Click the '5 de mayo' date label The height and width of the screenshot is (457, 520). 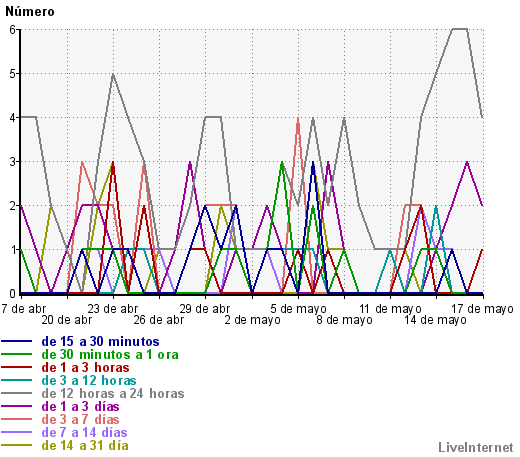(x=298, y=309)
